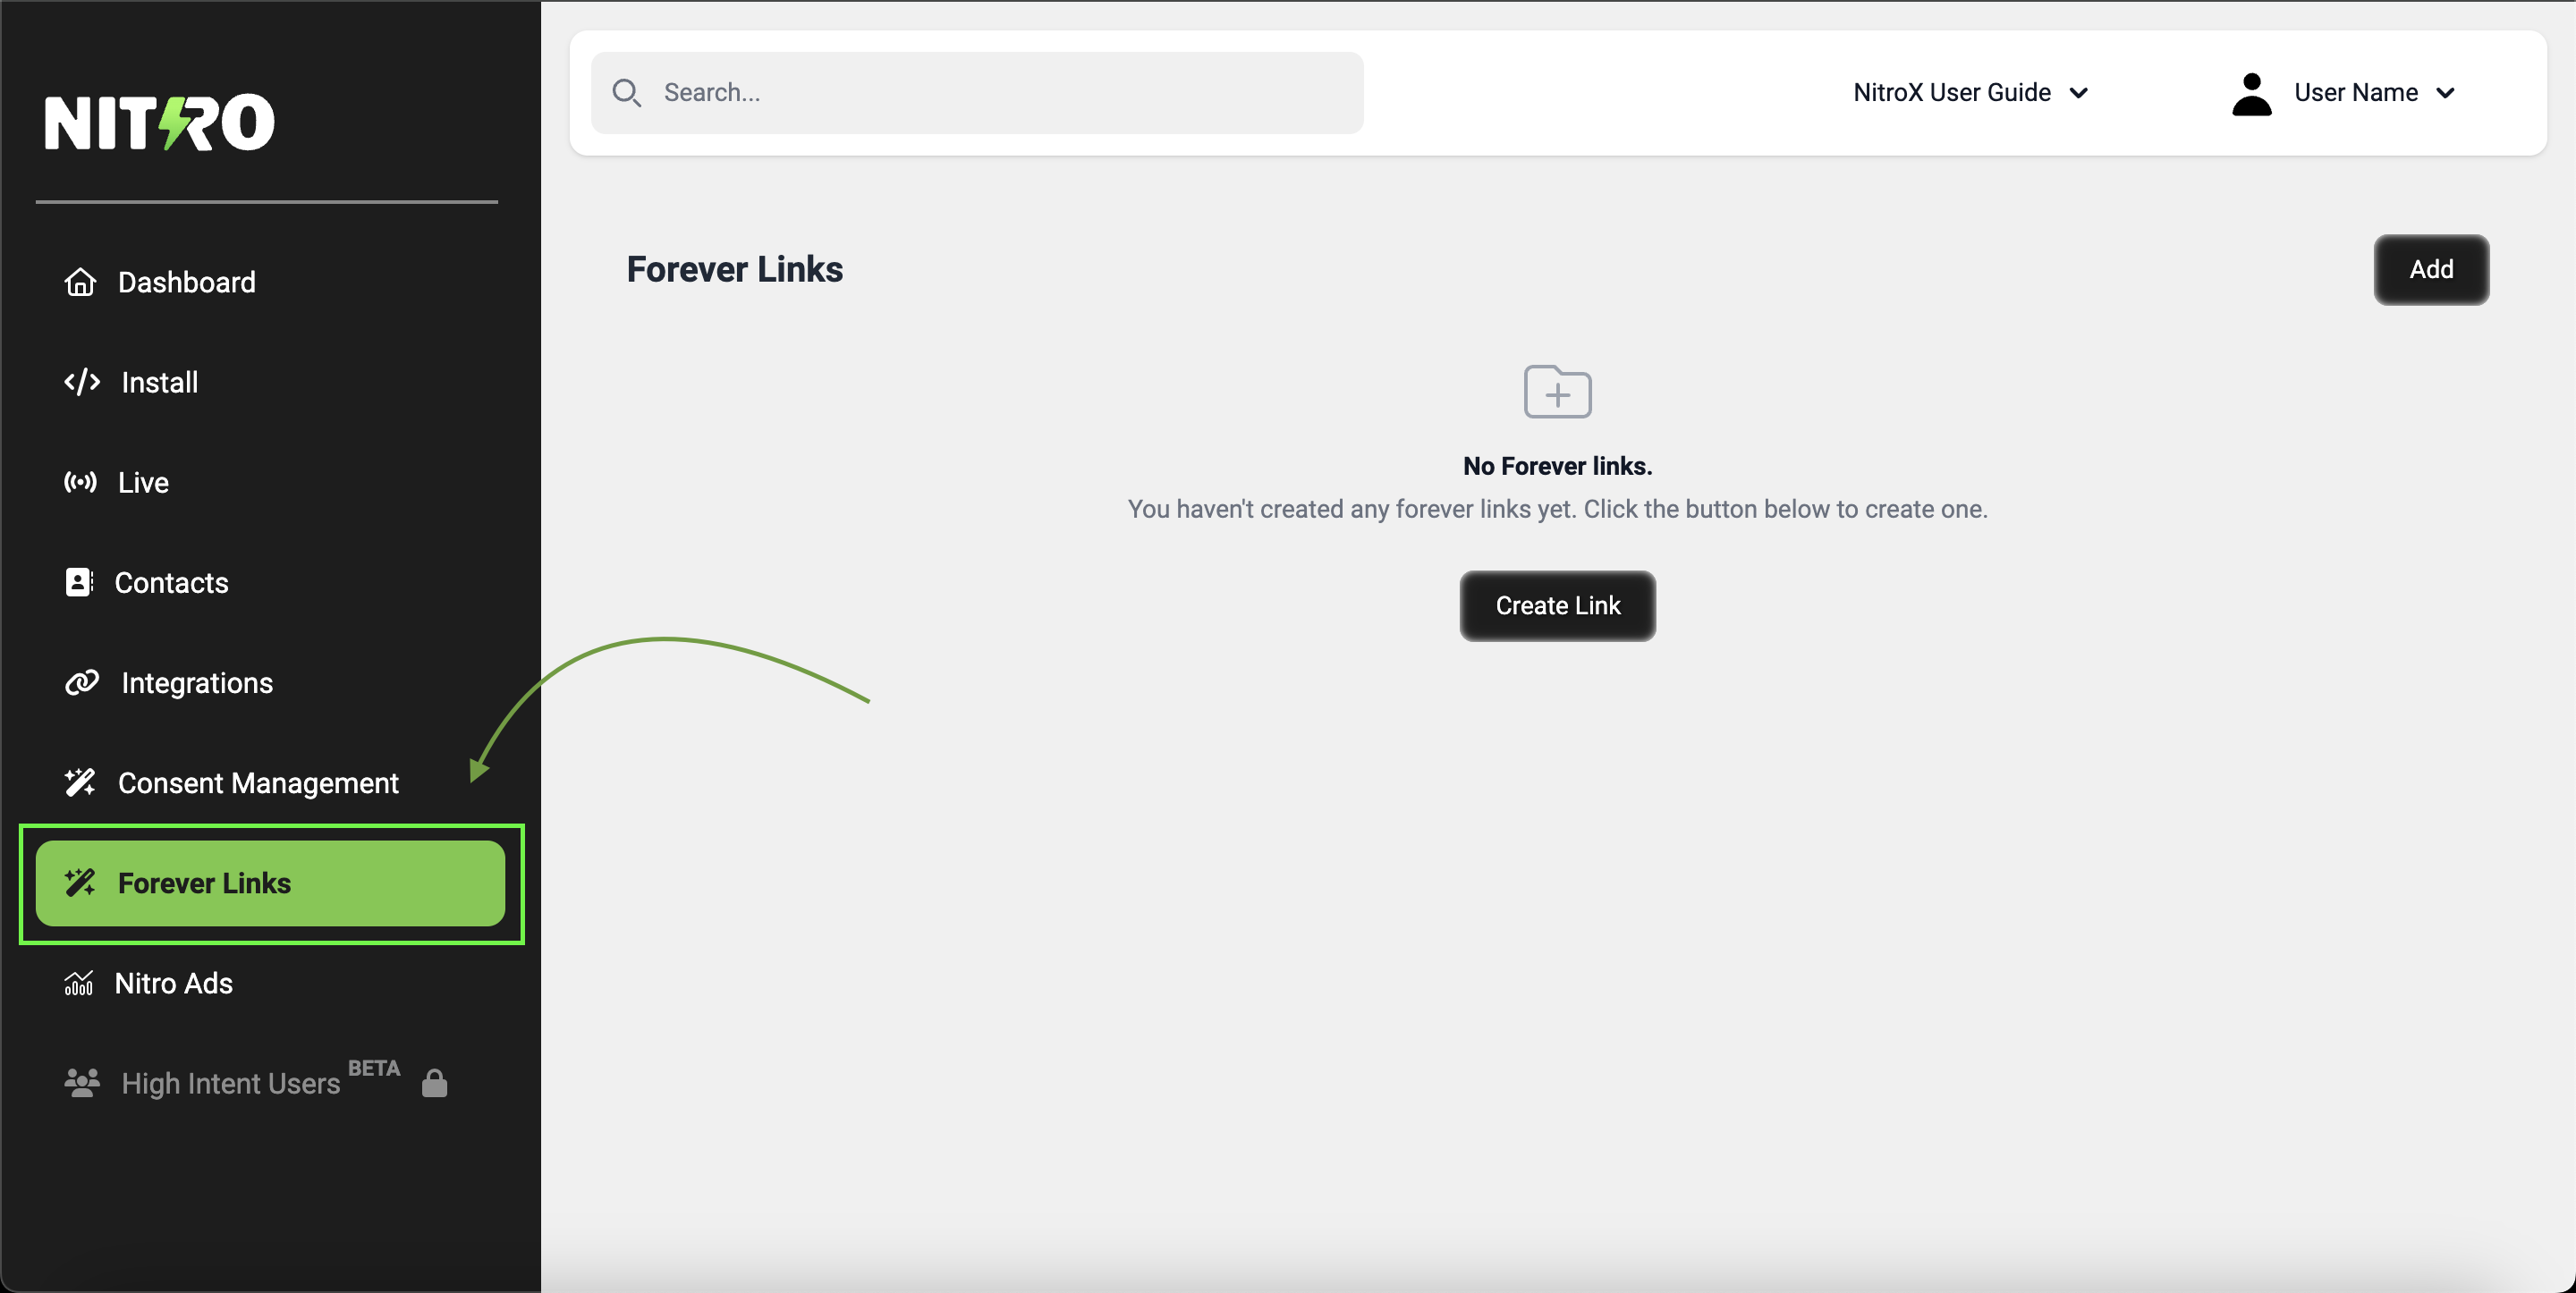Click the Forever Links page heading
2576x1293 pixels.
click(x=734, y=270)
